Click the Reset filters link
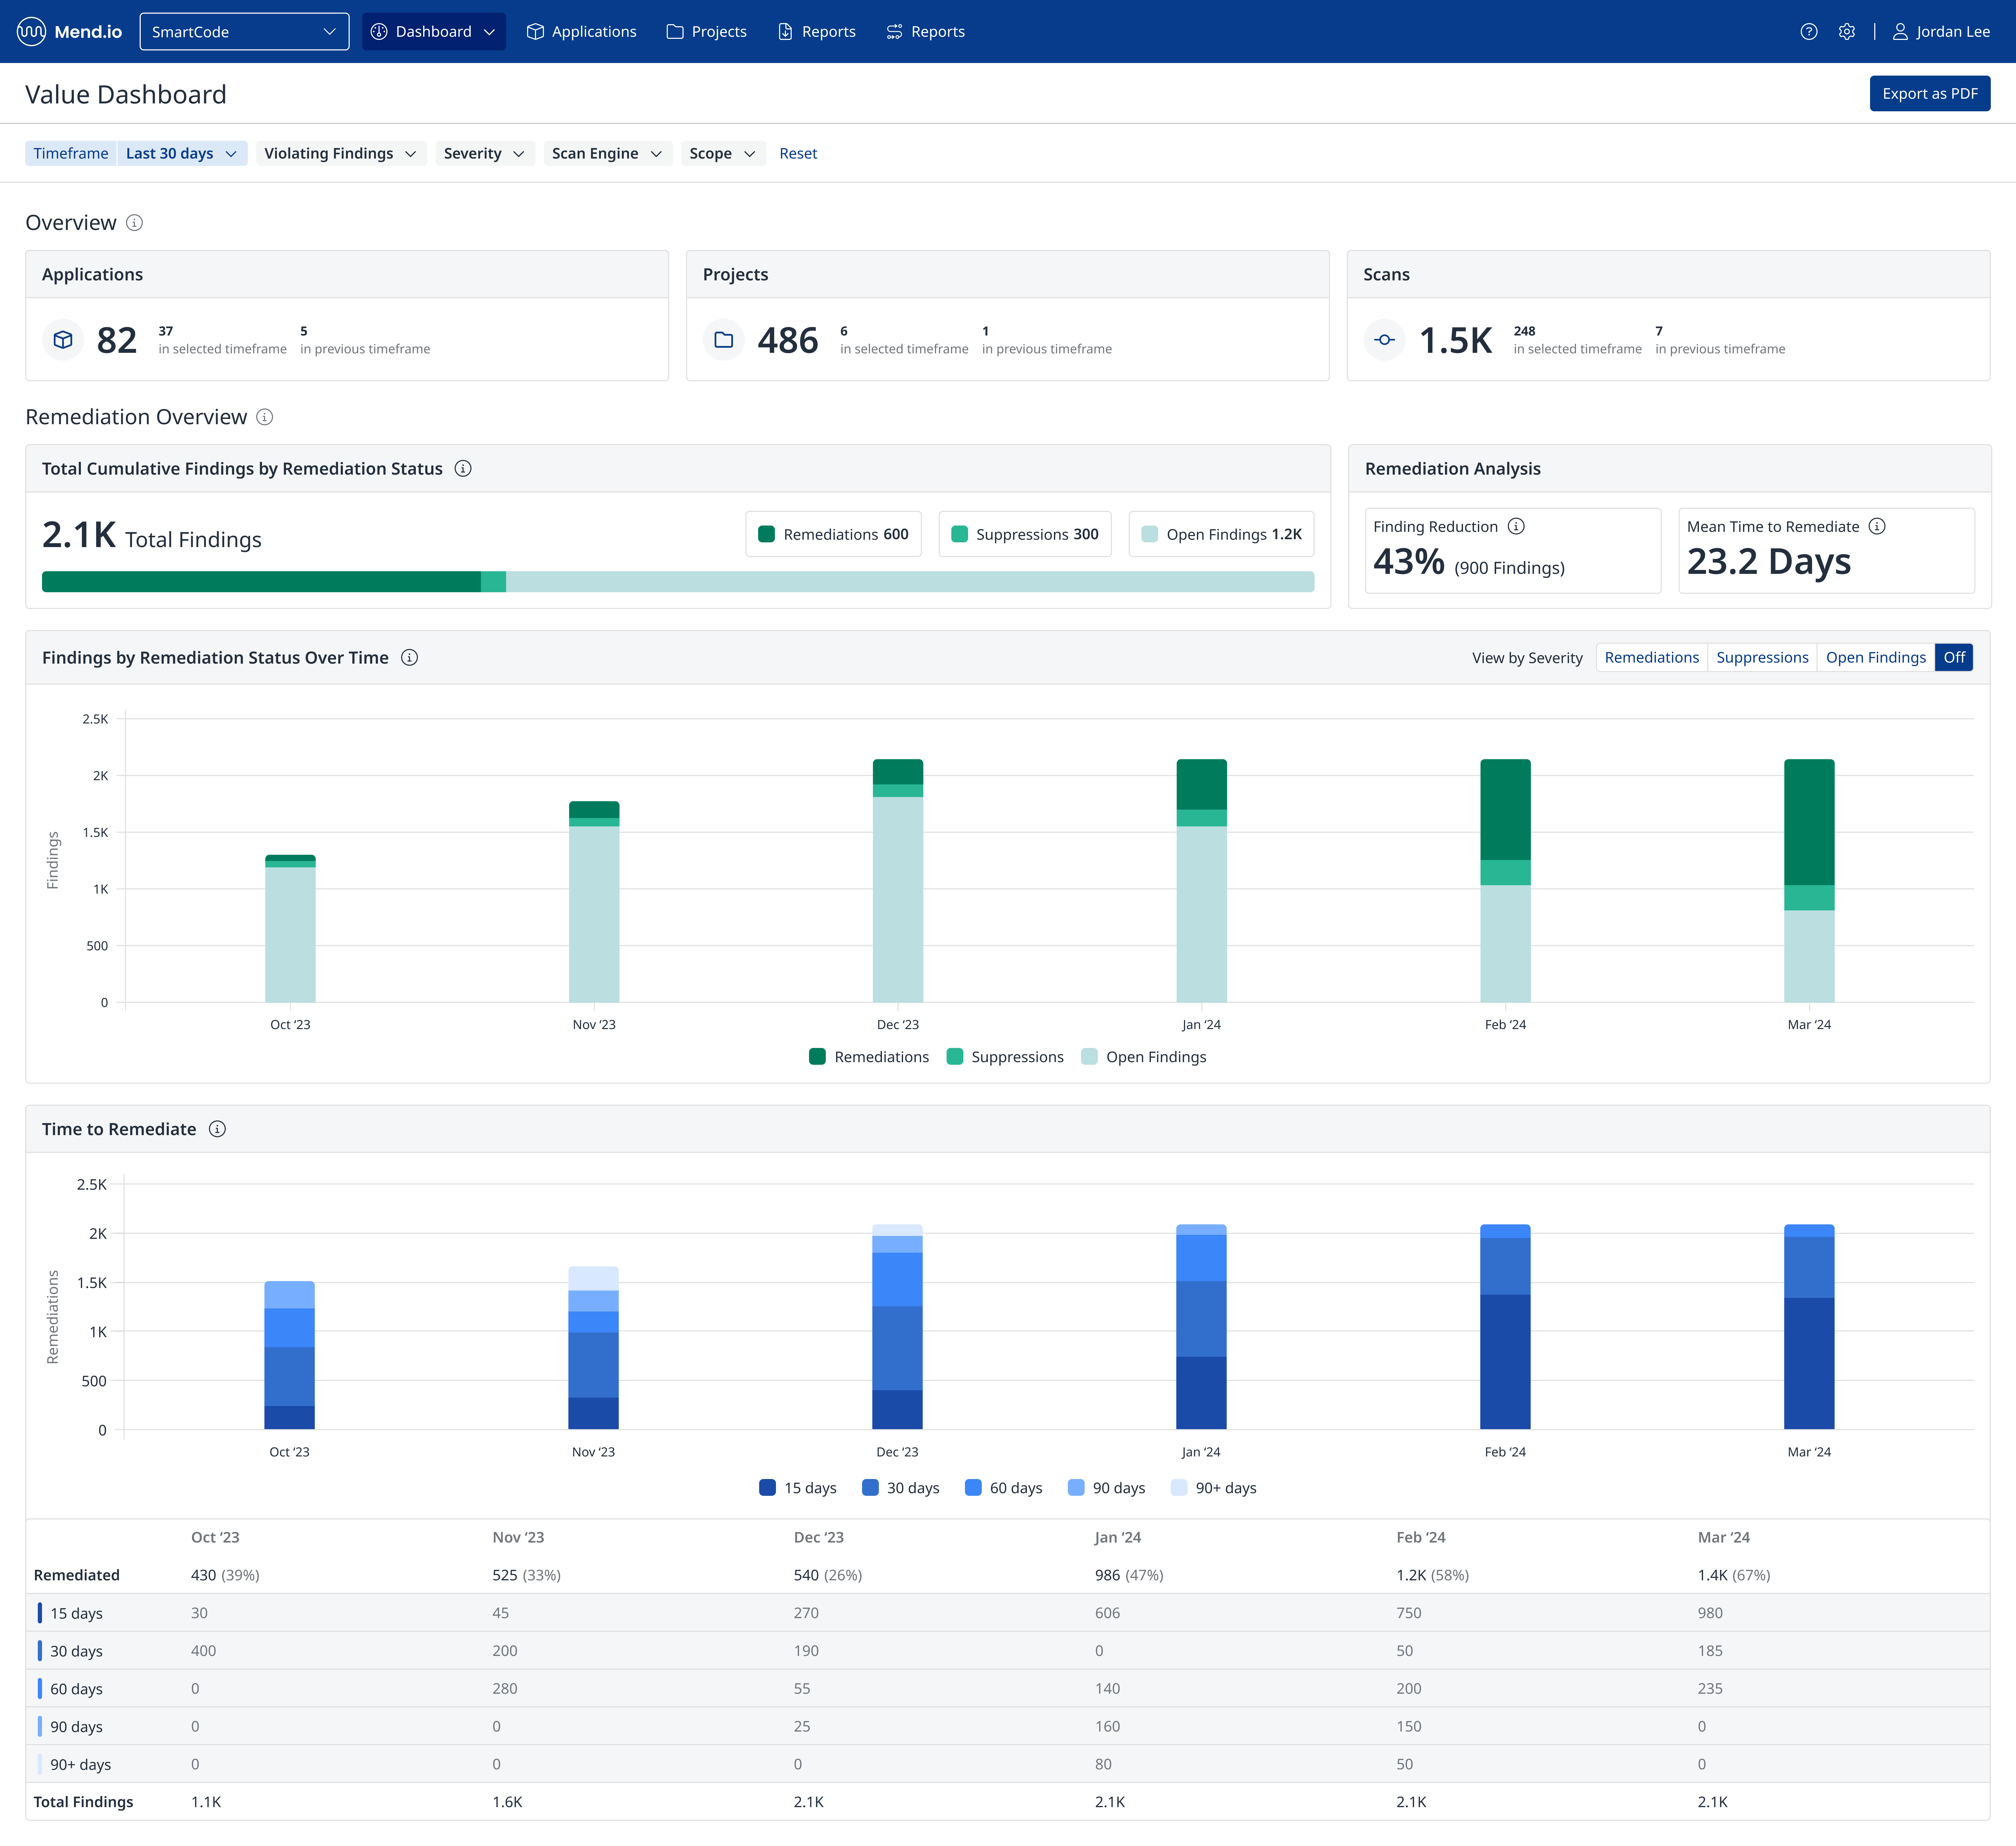Image resolution: width=2016 pixels, height=1846 pixels. (x=798, y=153)
